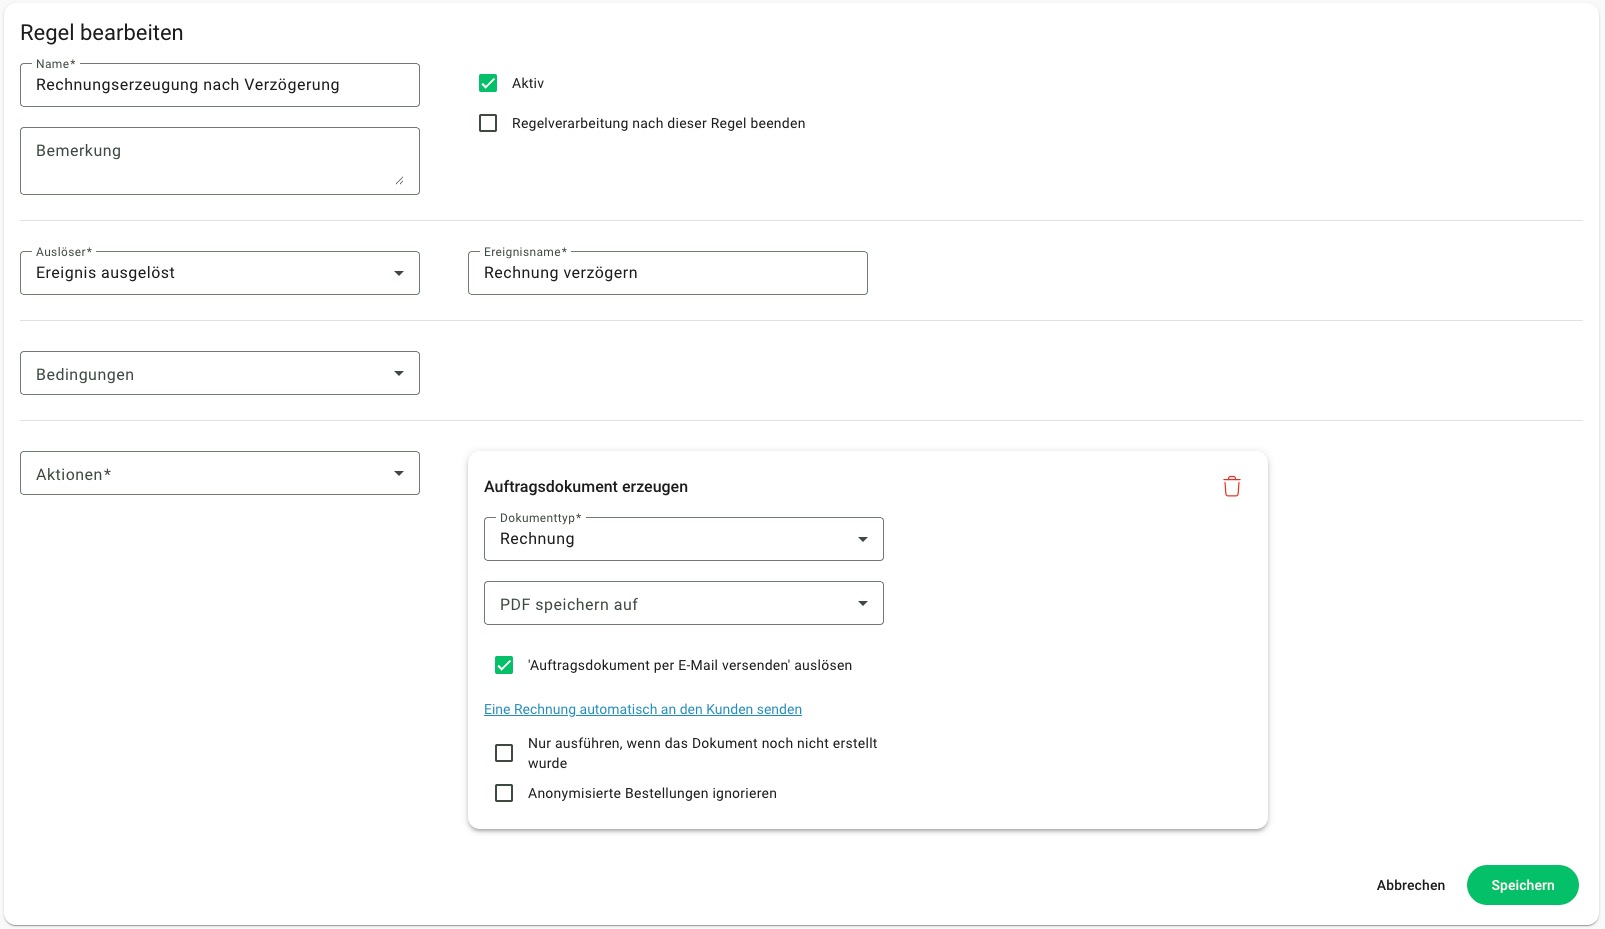Open the Dokumenttyp dropdown showing Rechnung
Viewport: 1605px width, 929px height.
684,539
